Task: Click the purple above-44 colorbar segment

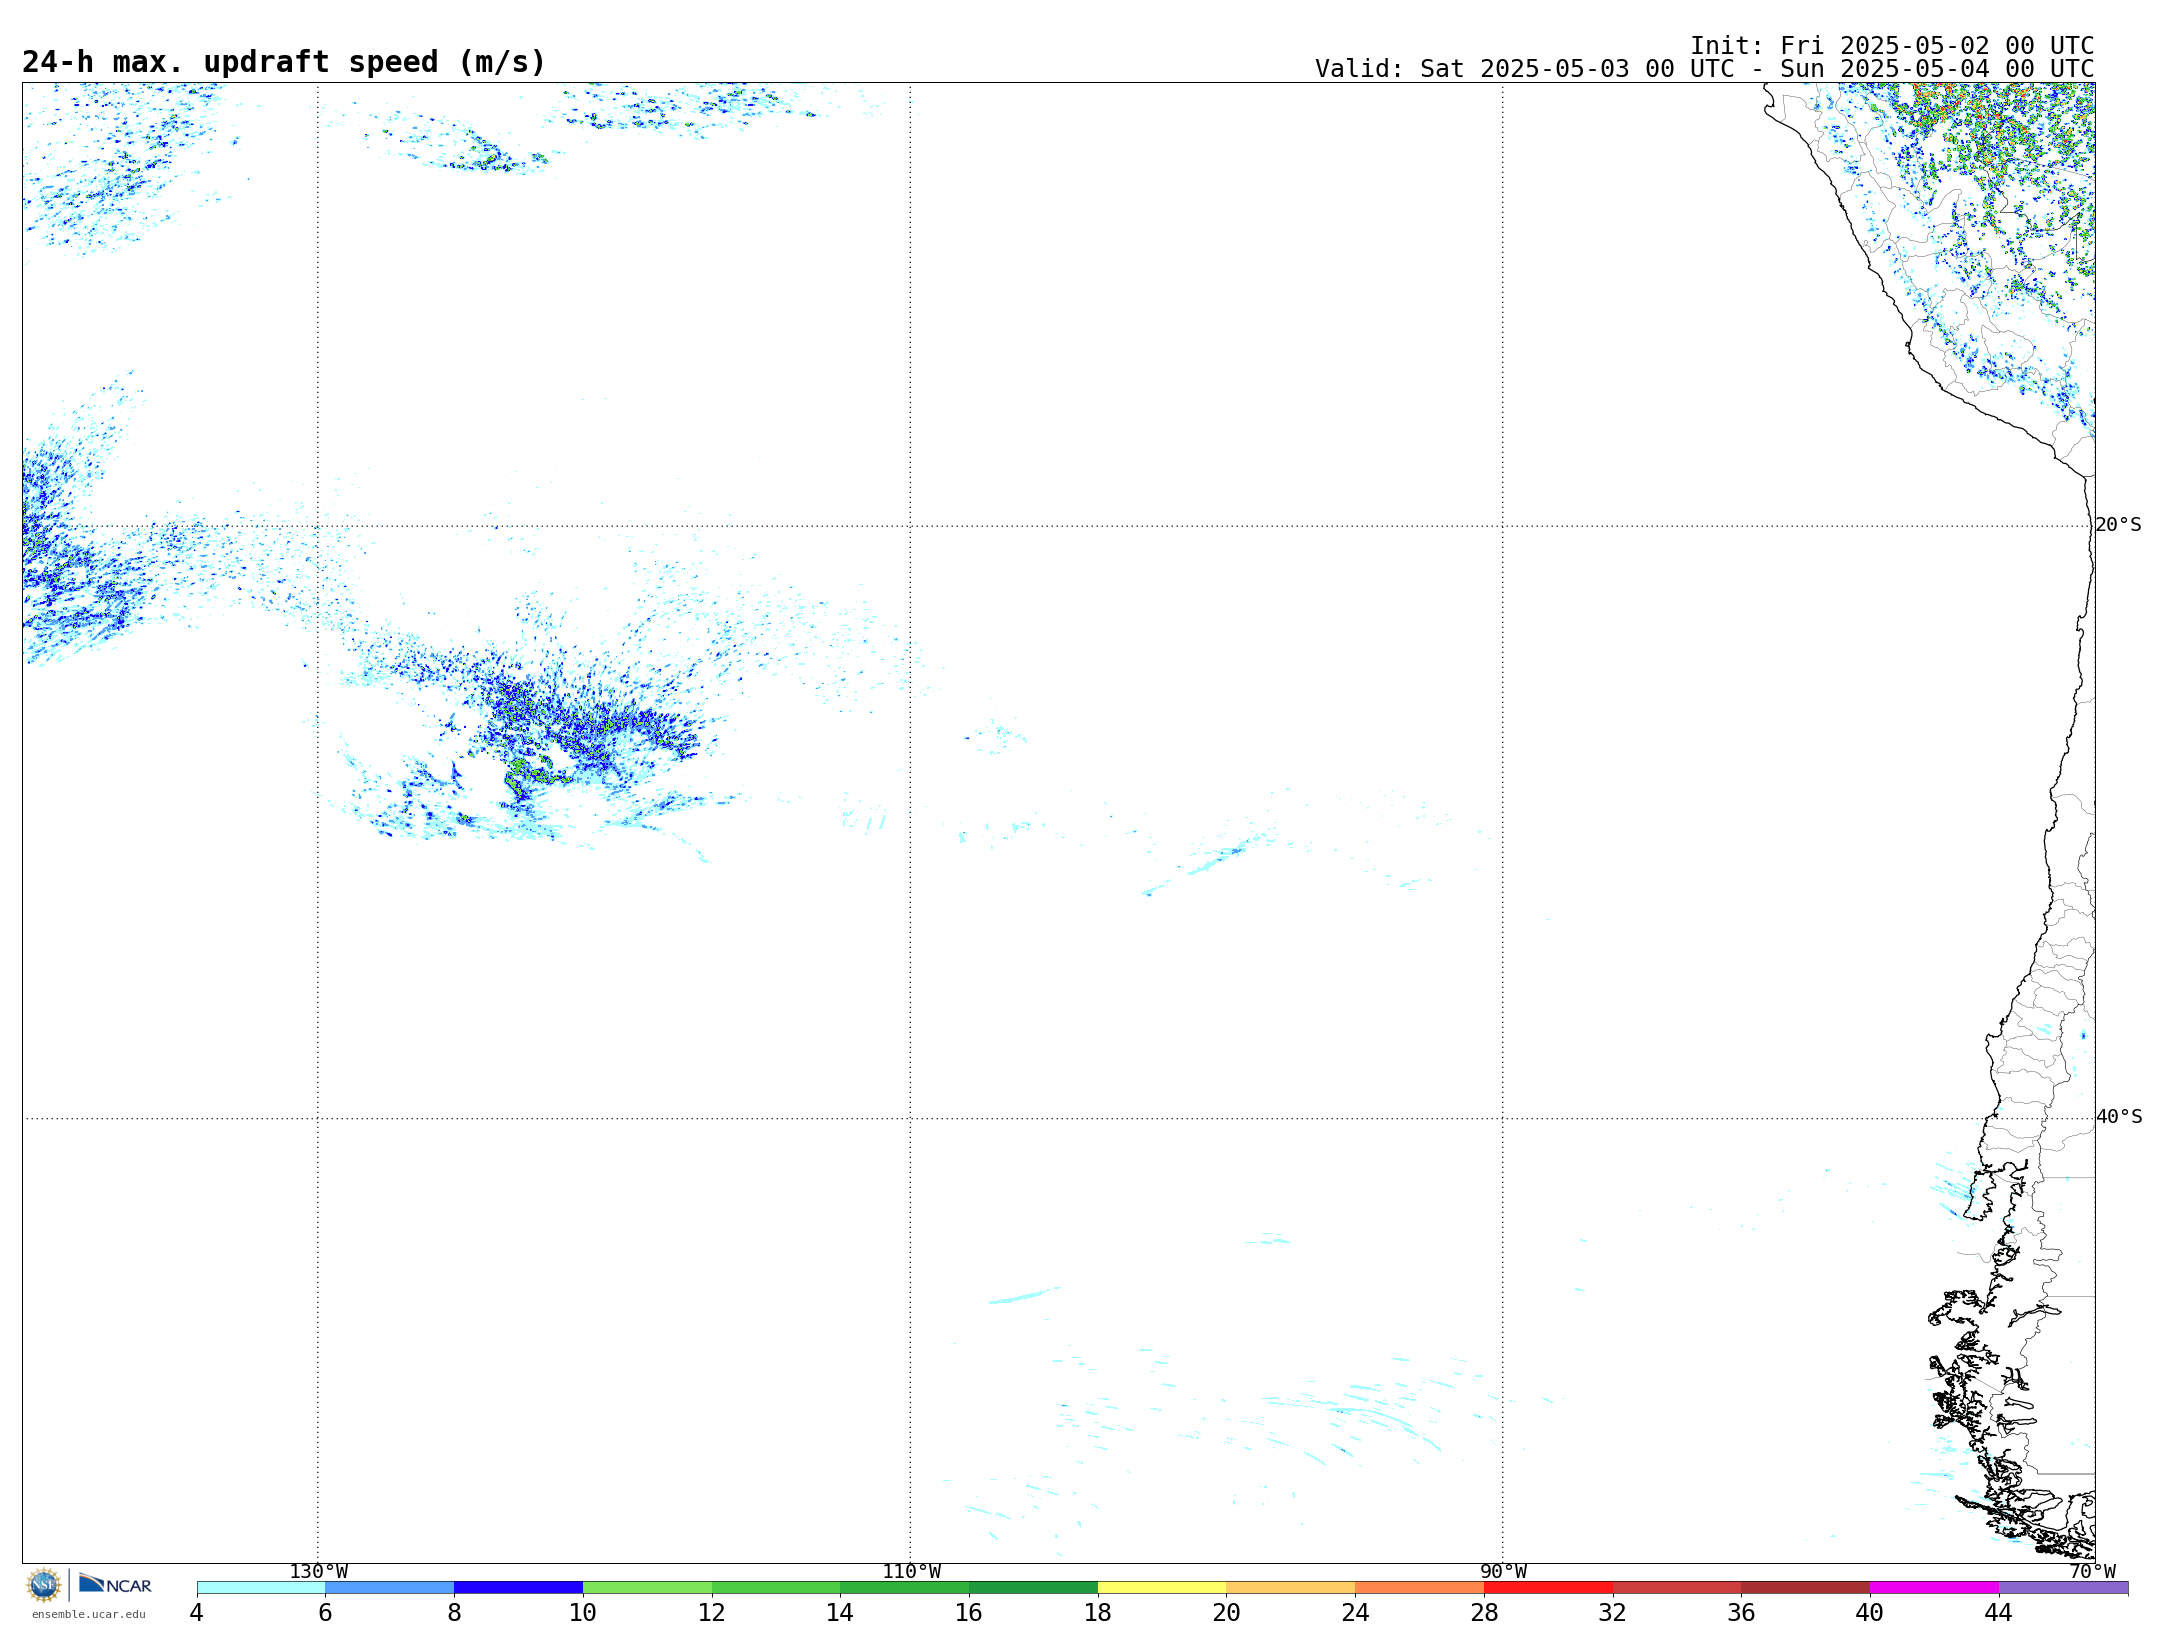Action: tap(2063, 1588)
